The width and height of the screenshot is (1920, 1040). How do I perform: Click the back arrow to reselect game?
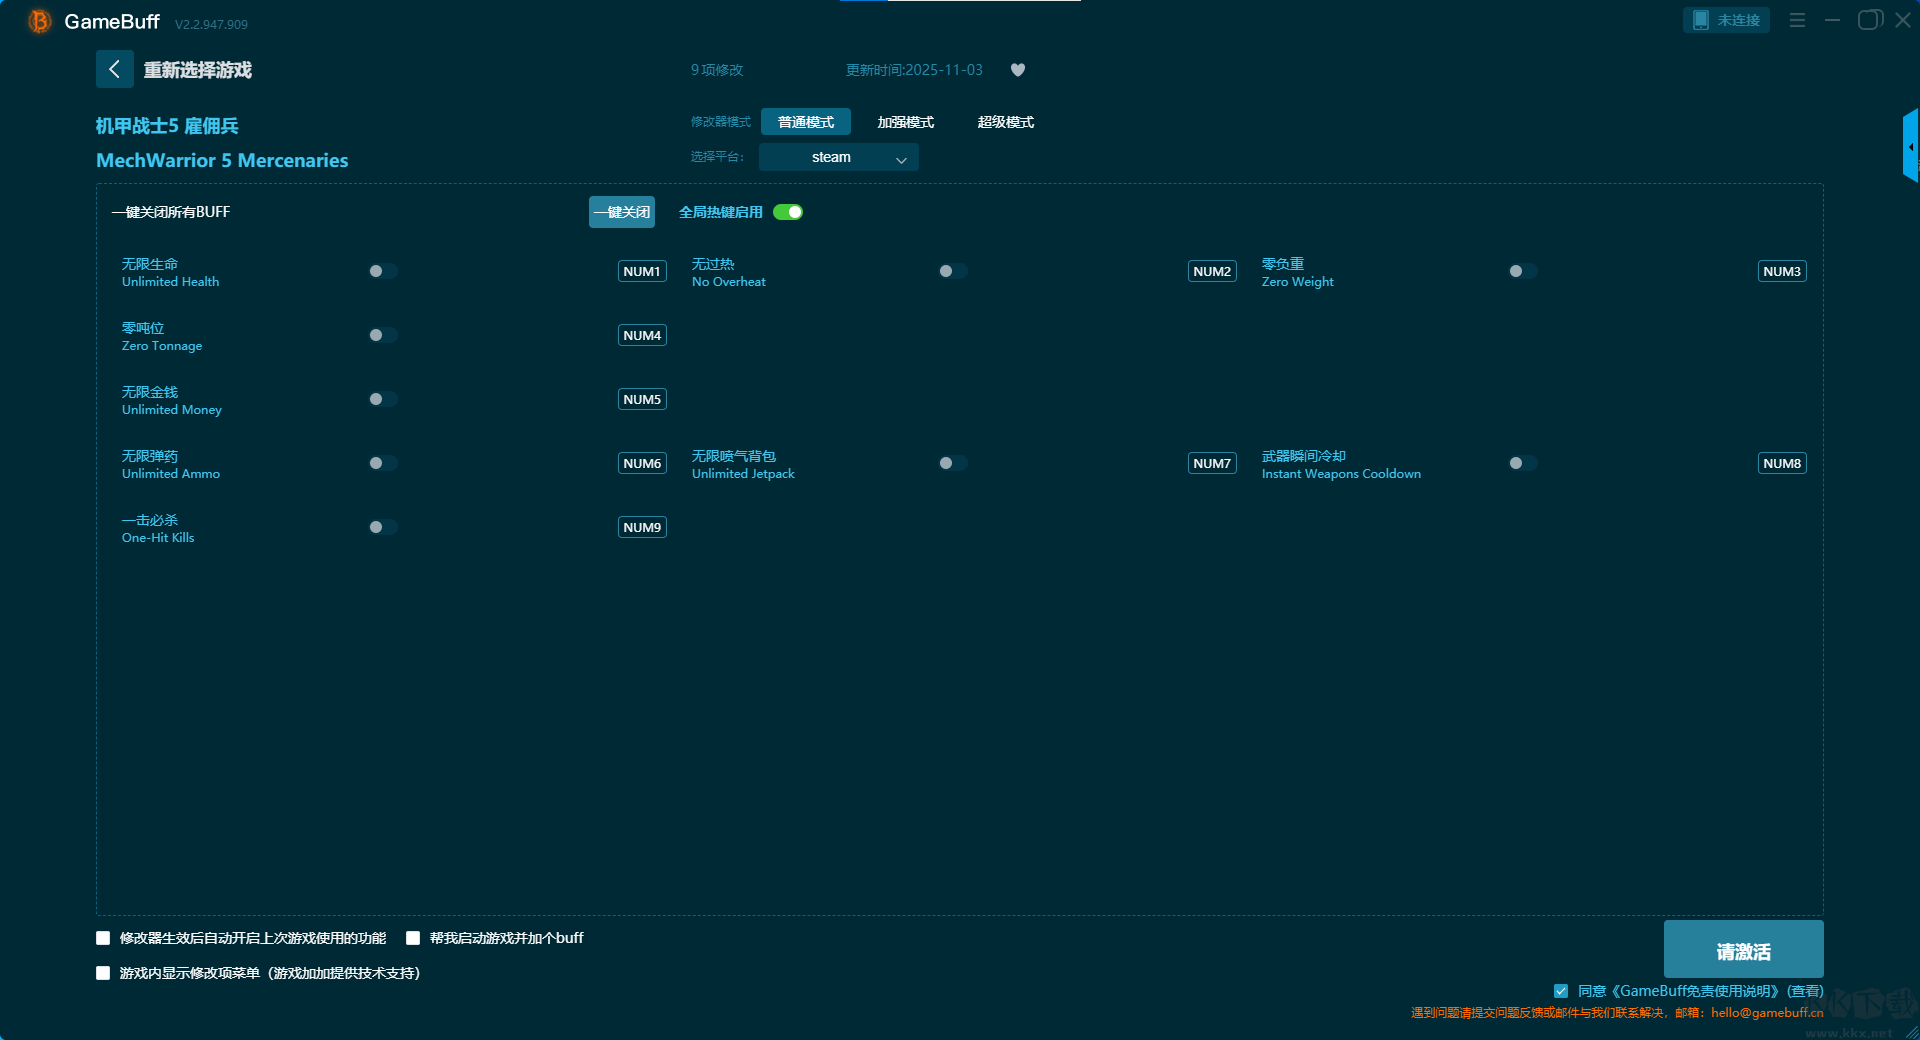[114, 69]
